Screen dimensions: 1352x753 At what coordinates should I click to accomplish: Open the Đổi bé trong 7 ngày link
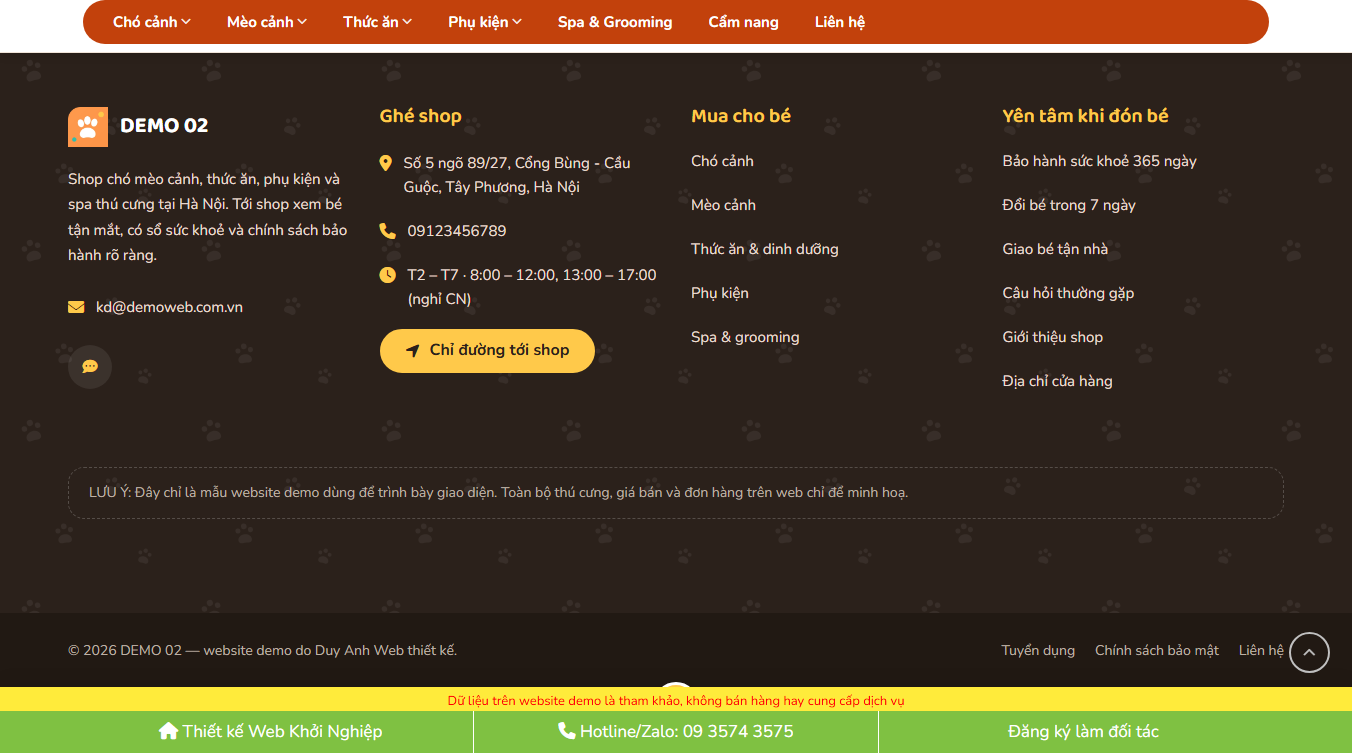click(1069, 205)
